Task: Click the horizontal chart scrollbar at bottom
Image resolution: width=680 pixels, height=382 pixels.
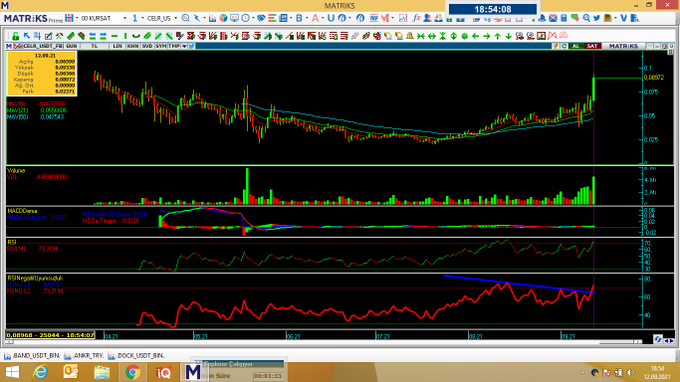Action: click(x=323, y=342)
